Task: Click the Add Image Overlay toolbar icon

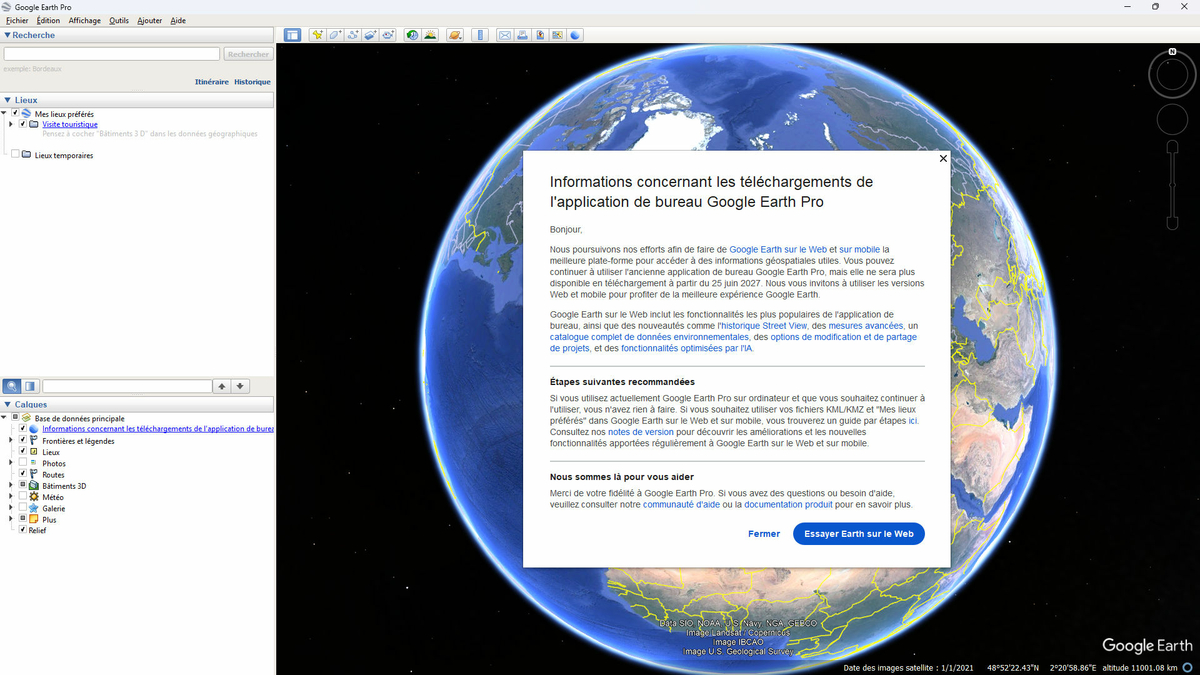Action: point(370,35)
